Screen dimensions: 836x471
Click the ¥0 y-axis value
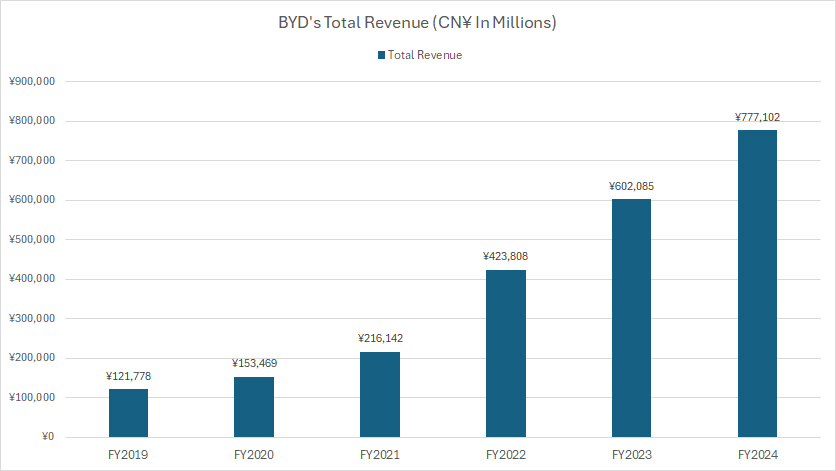tap(48, 437)
